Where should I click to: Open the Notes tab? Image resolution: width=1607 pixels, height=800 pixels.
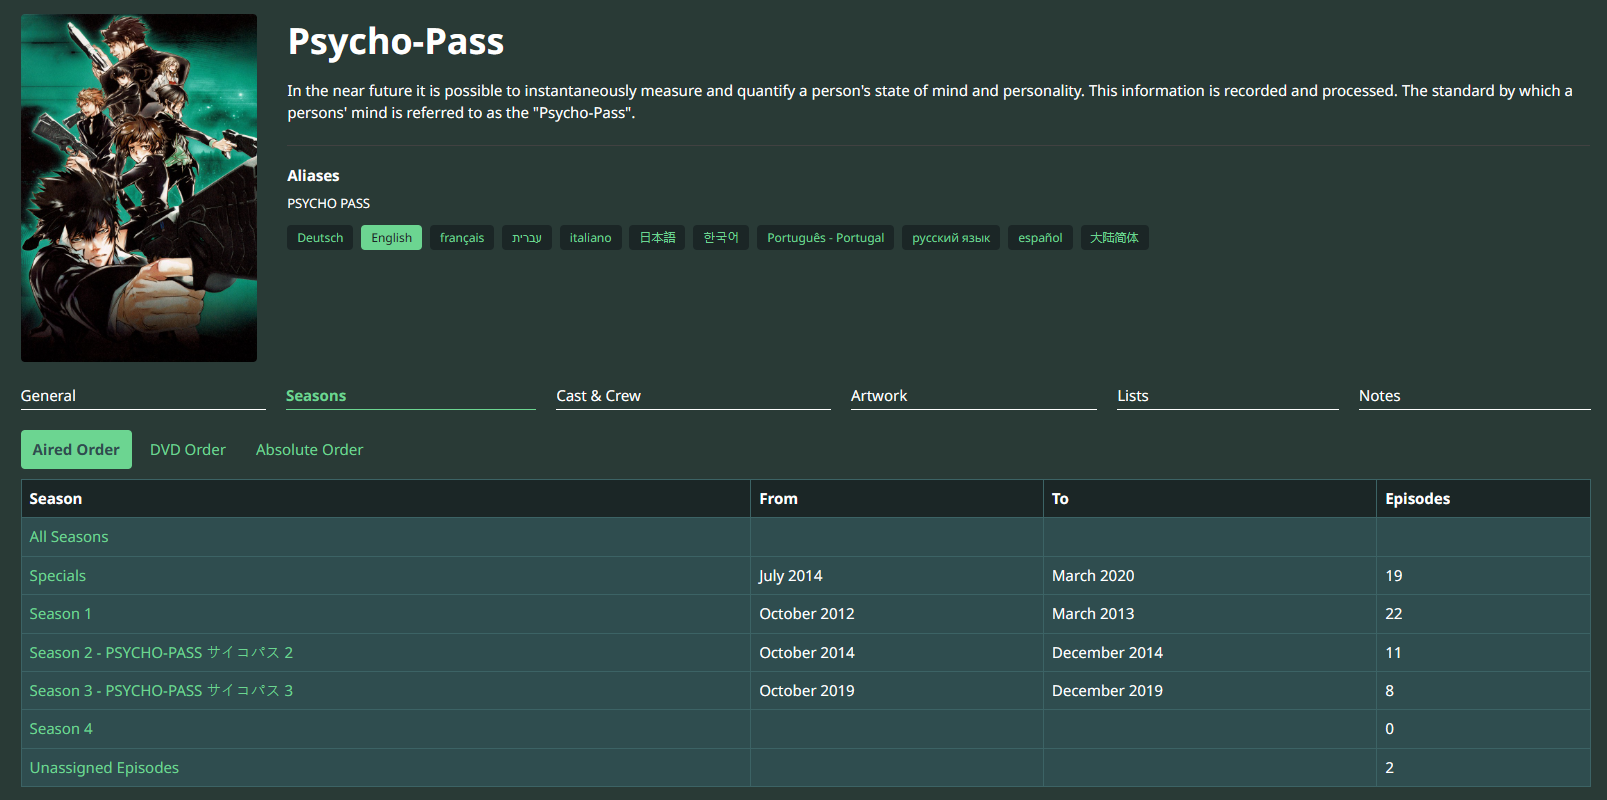[1379, 396]
